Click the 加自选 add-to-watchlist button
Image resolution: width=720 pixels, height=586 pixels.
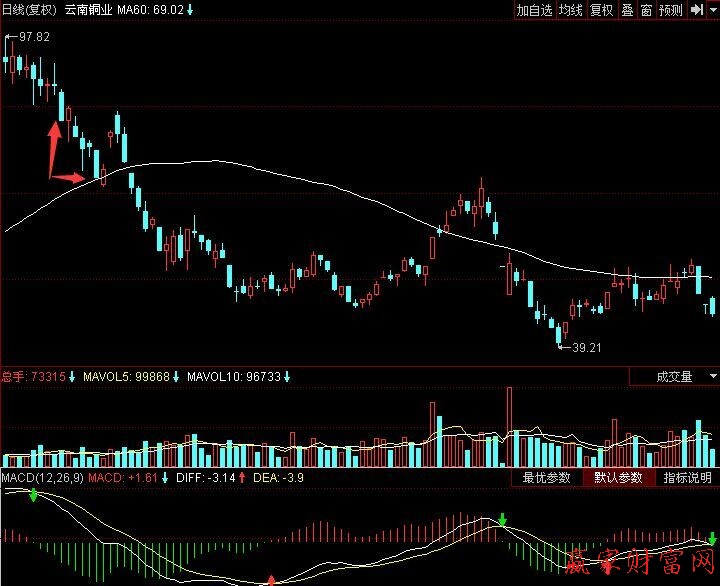click(534, 10)
